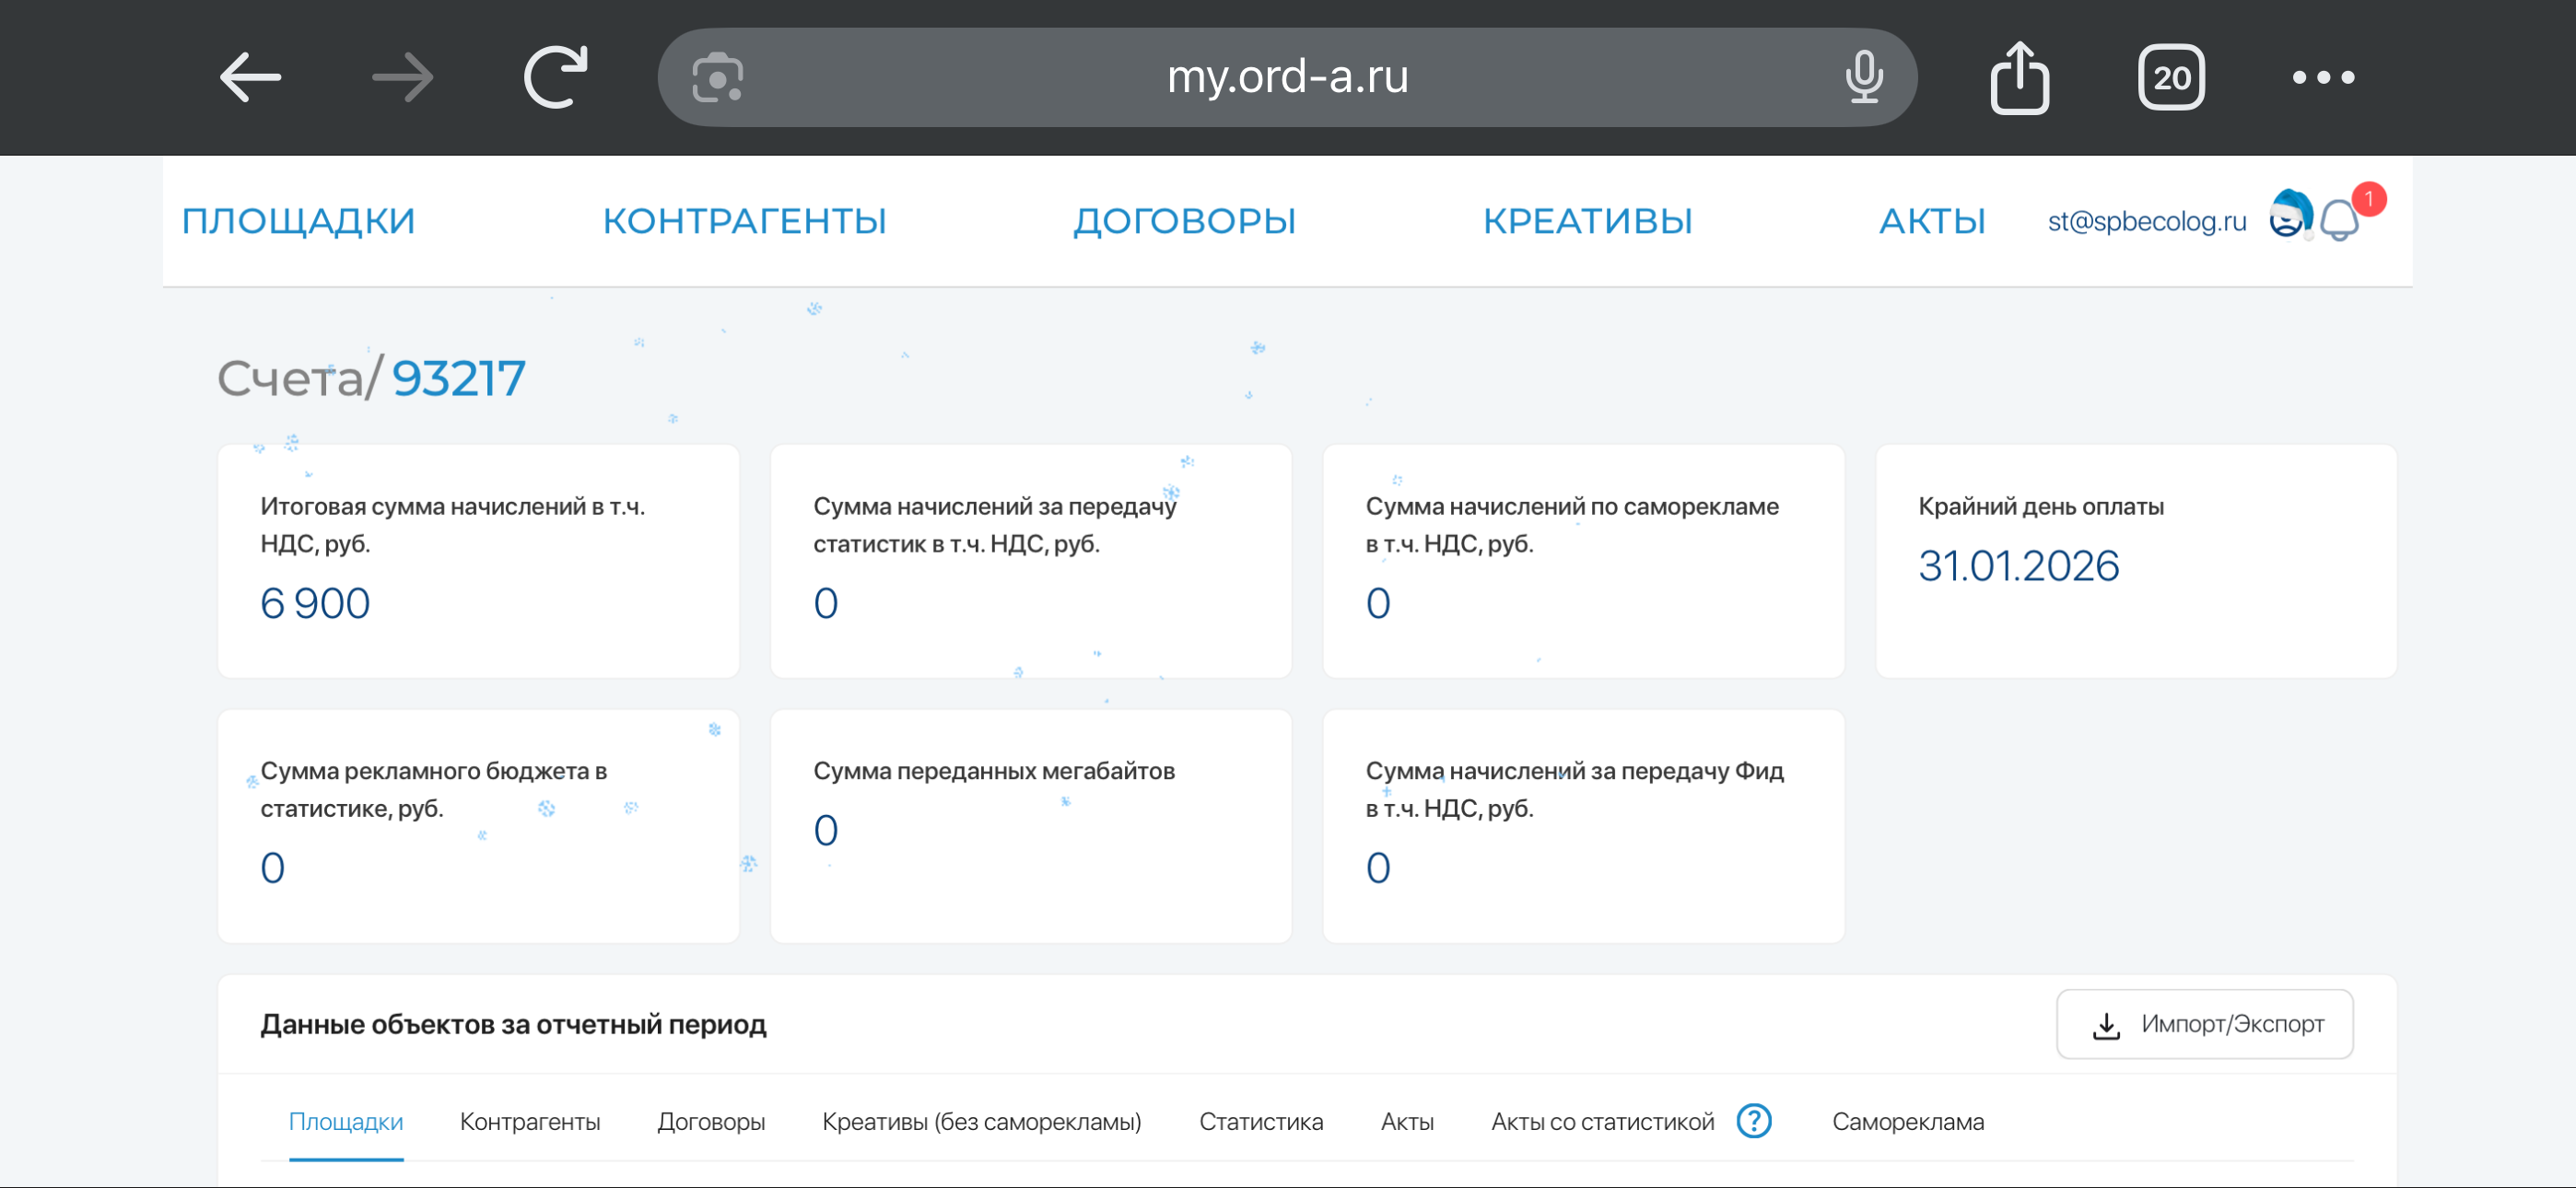This screenshot has width=2576, height=1188.
Task: Click the help question mark icon
Action: pyautogui.click(x=1754, y=1121)
